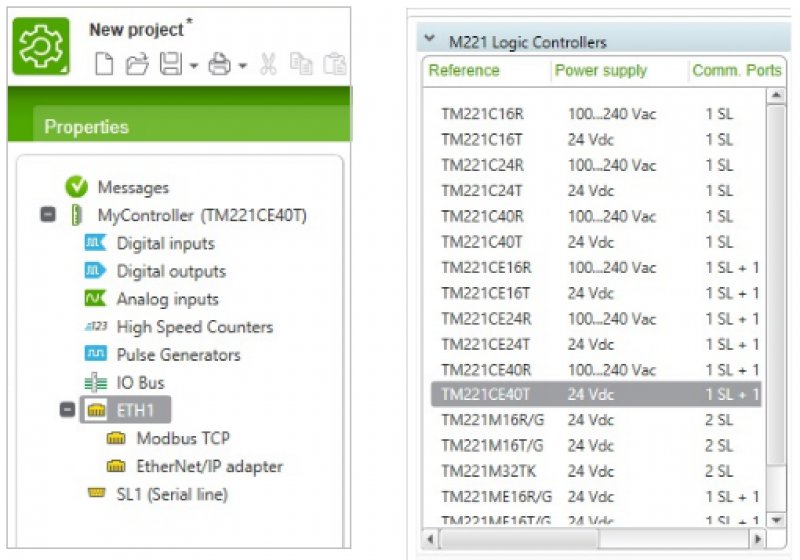The height and width of the screenshot is (560, 800).
Task: Select MyController (TM221CE40T) in the tree
Action: click(202, 215)
